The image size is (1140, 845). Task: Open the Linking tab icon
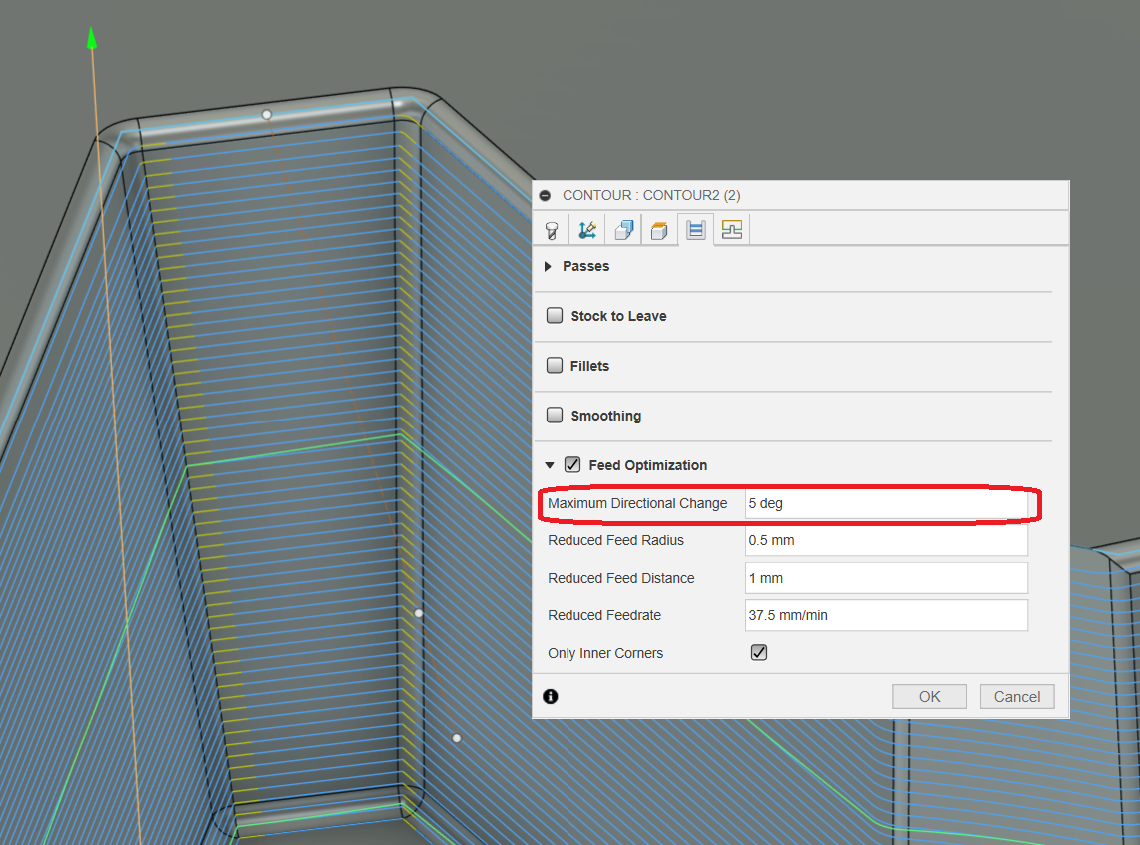[731, 229]
